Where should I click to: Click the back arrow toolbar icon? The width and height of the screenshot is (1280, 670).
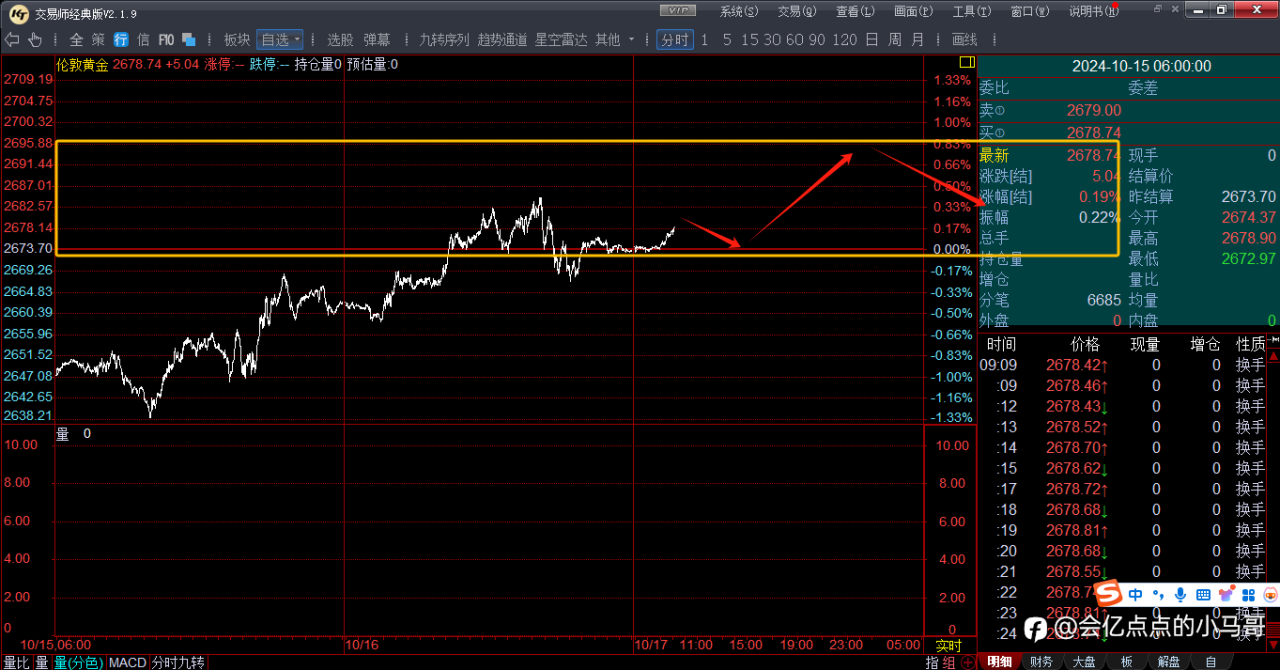12,40
